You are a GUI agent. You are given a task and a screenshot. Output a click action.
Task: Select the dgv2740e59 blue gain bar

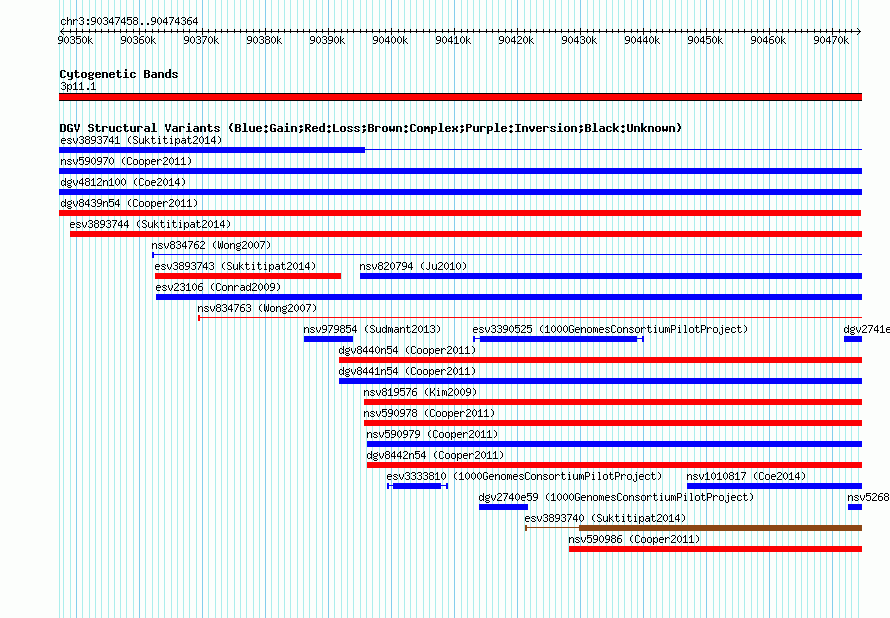503,507
